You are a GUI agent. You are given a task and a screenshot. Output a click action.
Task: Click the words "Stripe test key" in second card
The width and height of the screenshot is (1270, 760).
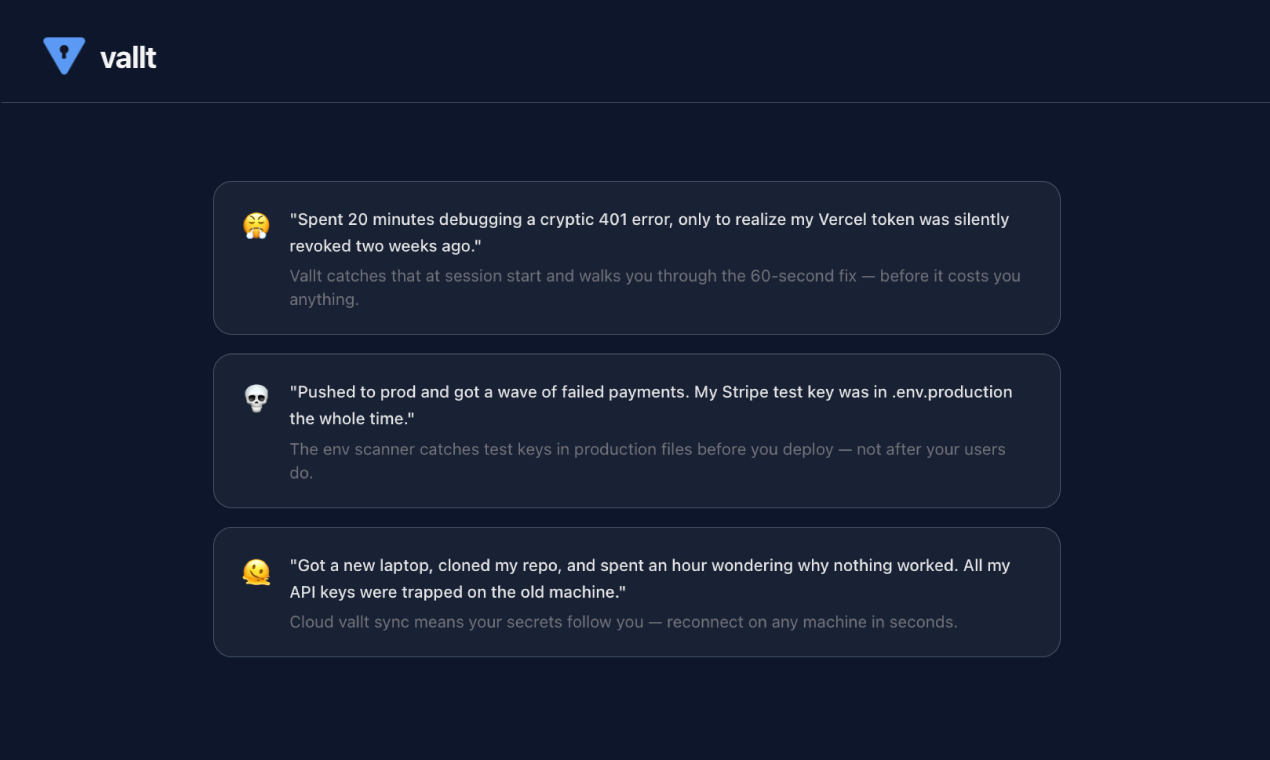pyautogui.click(x=778, y=392)
